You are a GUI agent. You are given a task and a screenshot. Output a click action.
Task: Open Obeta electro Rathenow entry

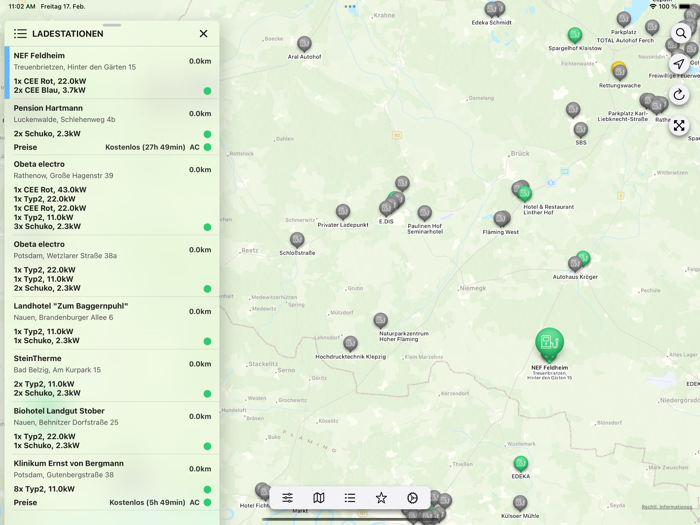tap(112, 195)
